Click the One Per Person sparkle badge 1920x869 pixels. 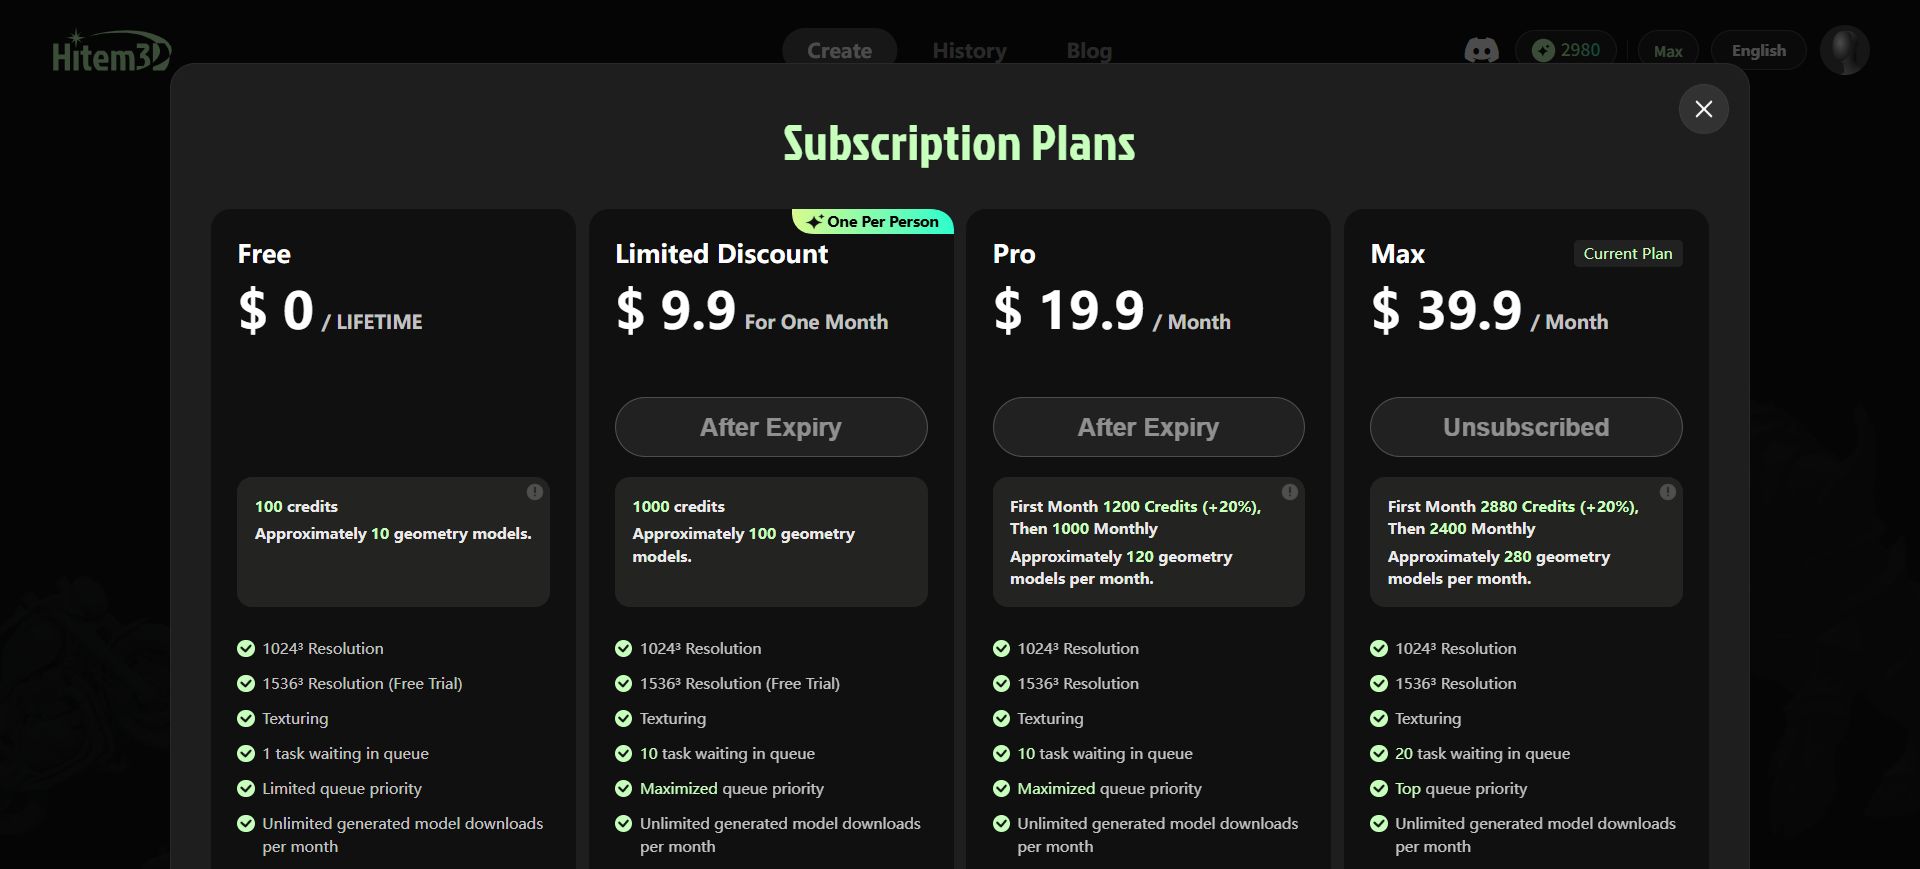pyautogui.click(x=873, y=221)
